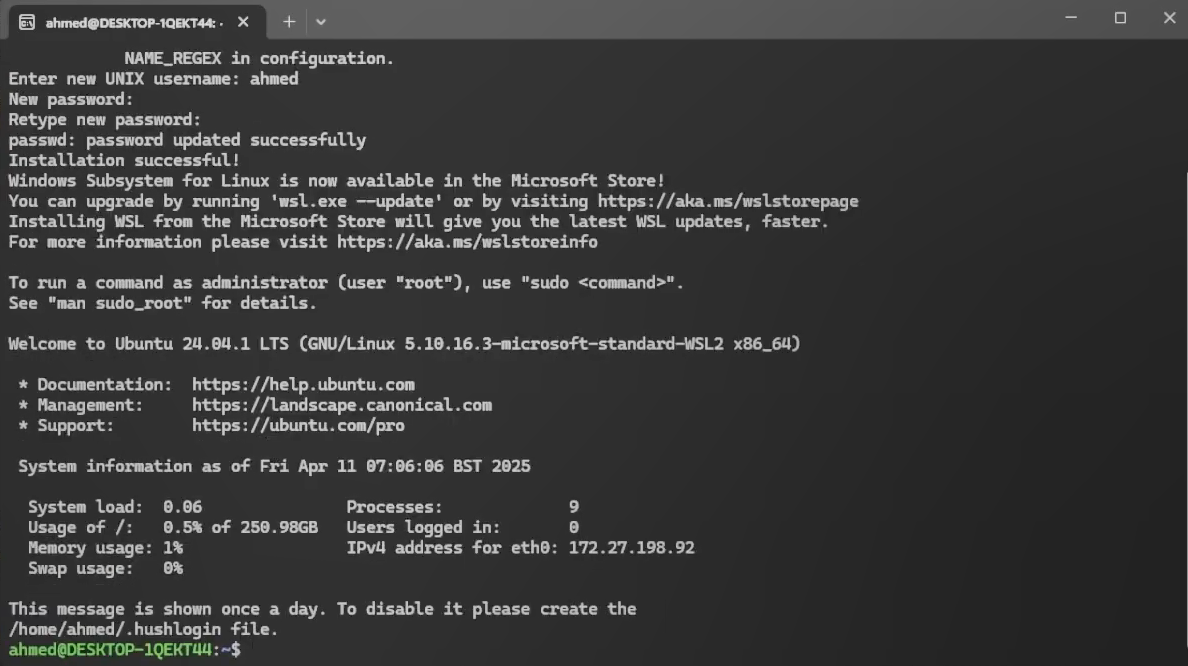This screenshot has height=666, width=1188.
Task: Open the aka.ms/wslstoreinfo link
Action: (467, 242)
